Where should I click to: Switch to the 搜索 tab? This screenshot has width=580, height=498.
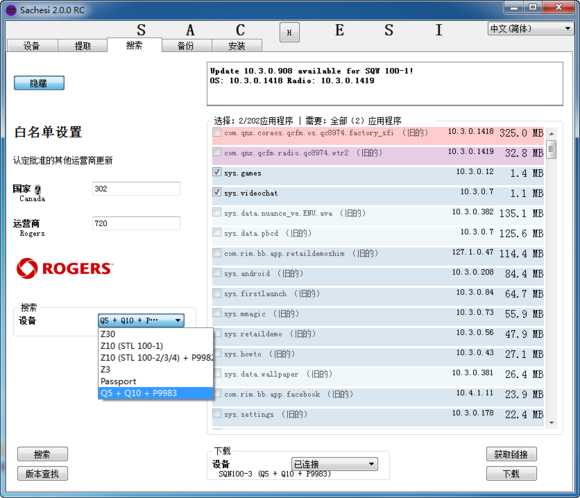click(134, 45)
